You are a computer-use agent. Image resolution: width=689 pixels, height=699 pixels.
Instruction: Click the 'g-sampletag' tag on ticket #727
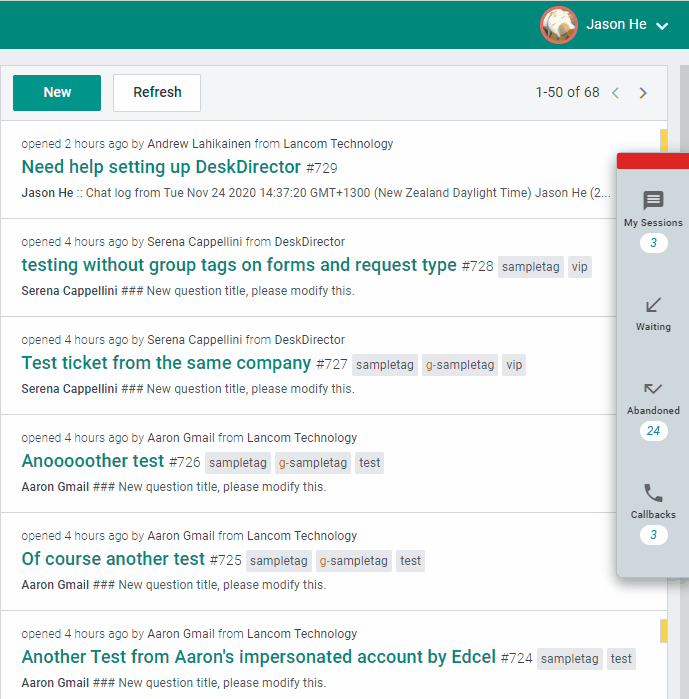tap(460, 365)
